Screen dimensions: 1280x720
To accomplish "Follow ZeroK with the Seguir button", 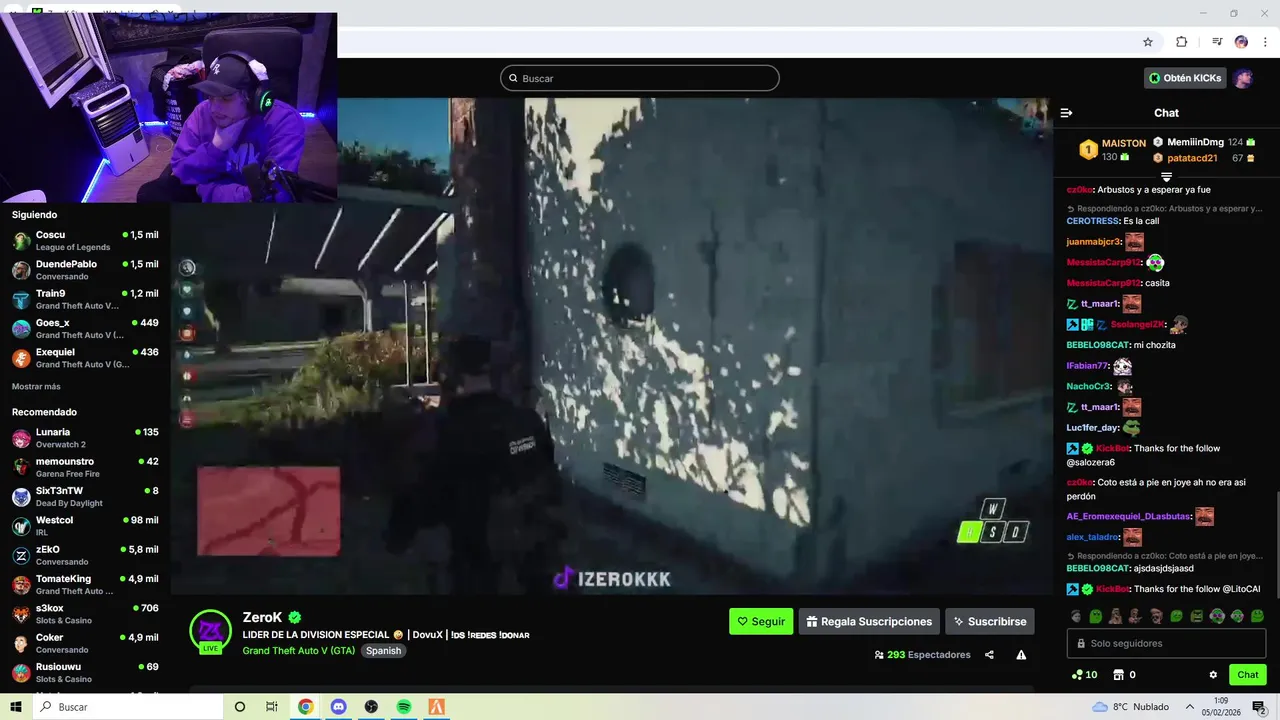I will pos(761,621).
